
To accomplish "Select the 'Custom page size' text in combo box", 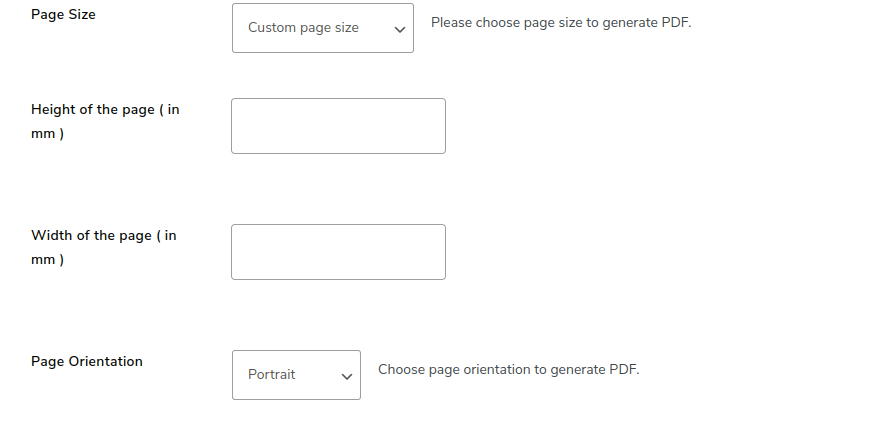I will pyautogui.click(x=303, y=28).
